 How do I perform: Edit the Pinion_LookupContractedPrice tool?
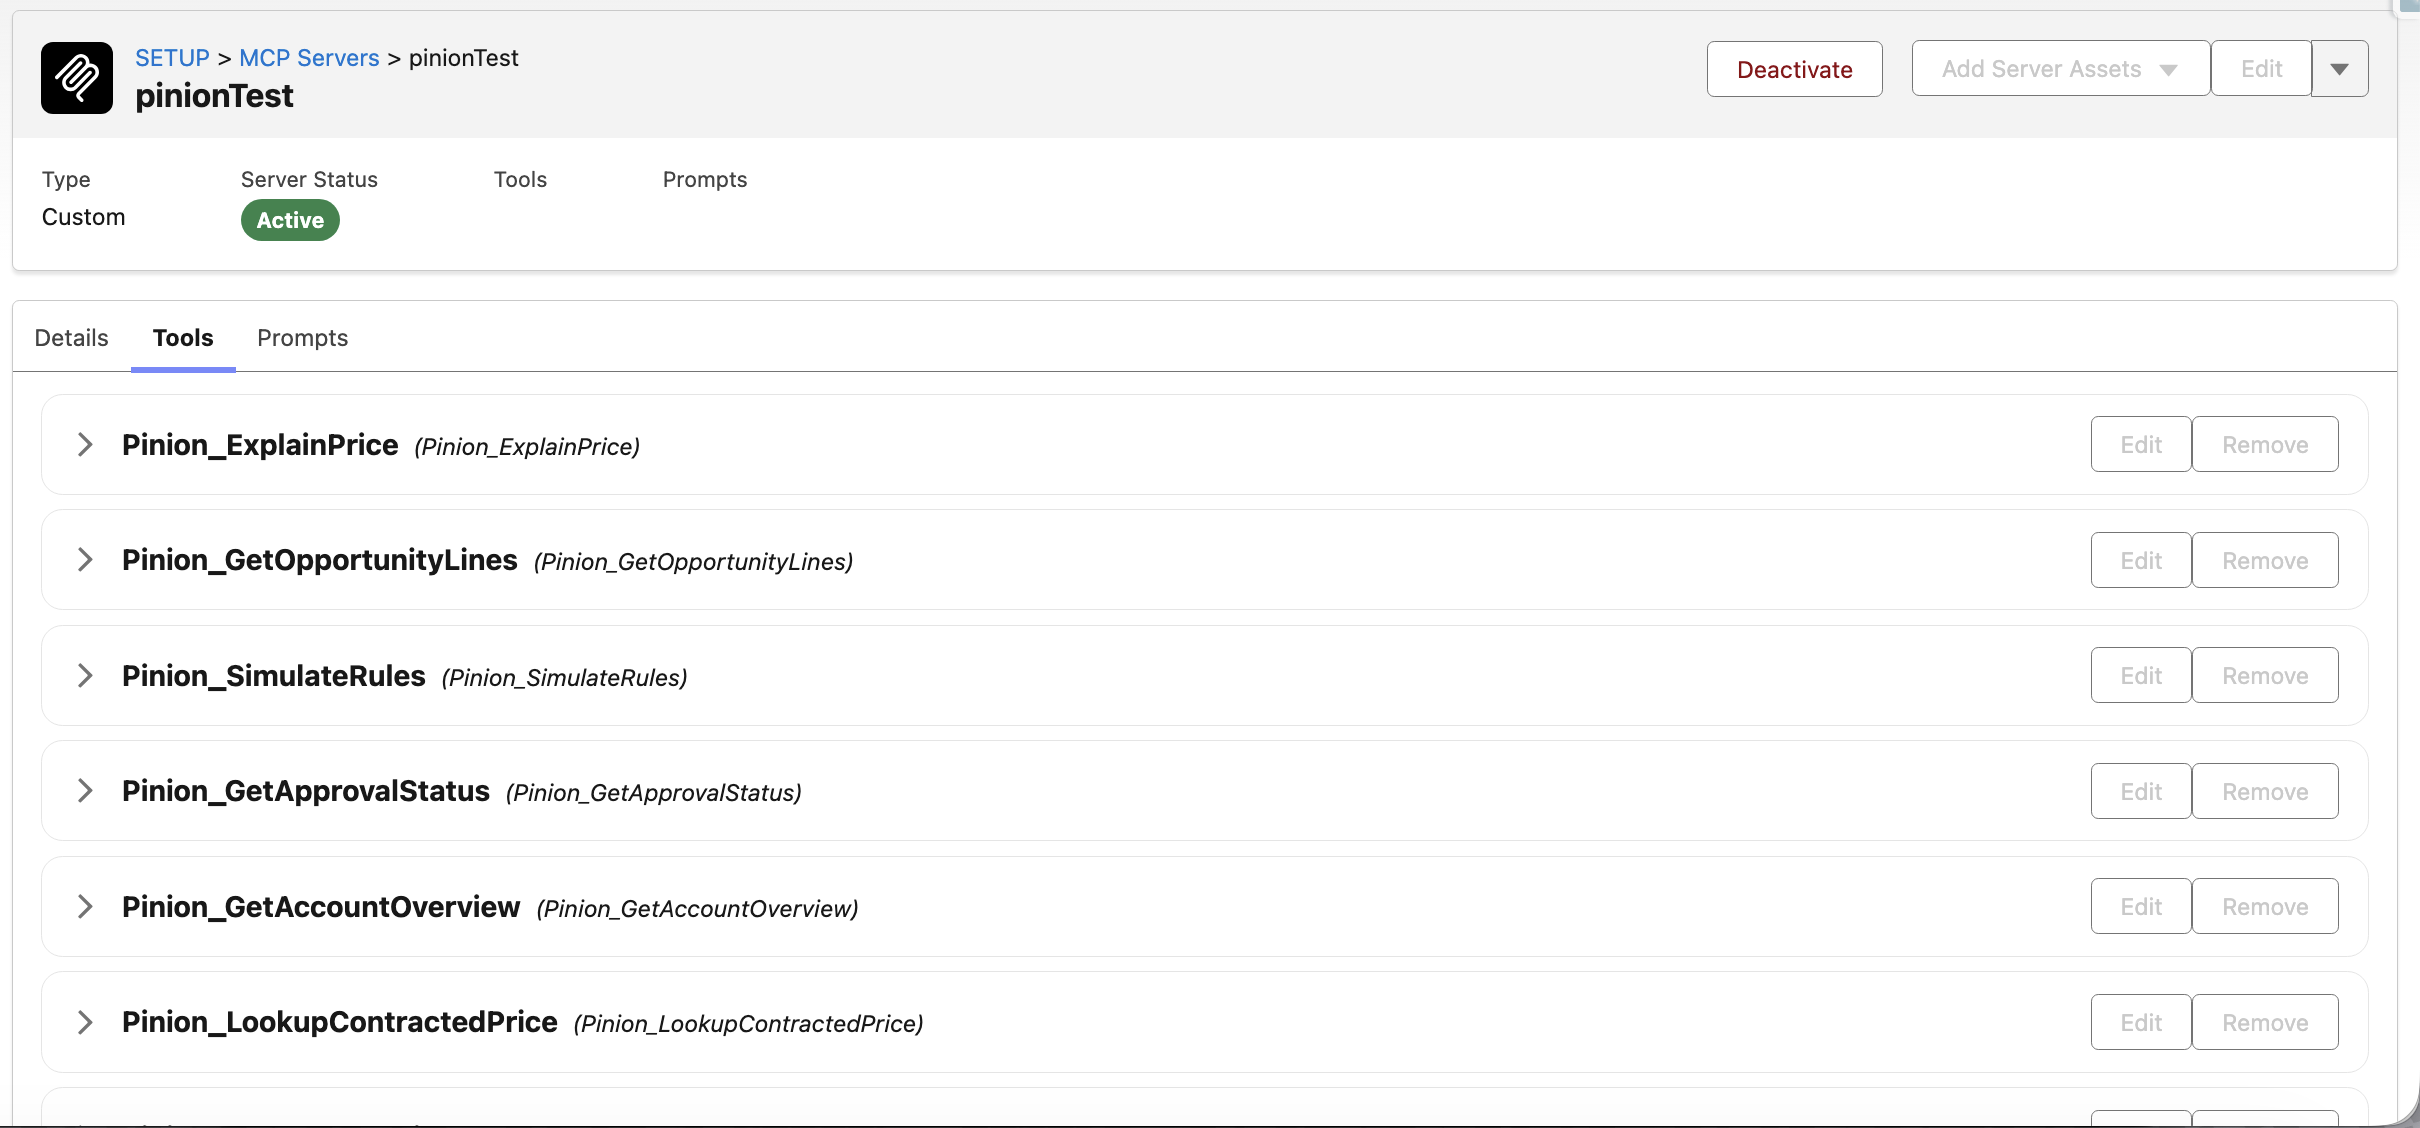(2141, 1022)
